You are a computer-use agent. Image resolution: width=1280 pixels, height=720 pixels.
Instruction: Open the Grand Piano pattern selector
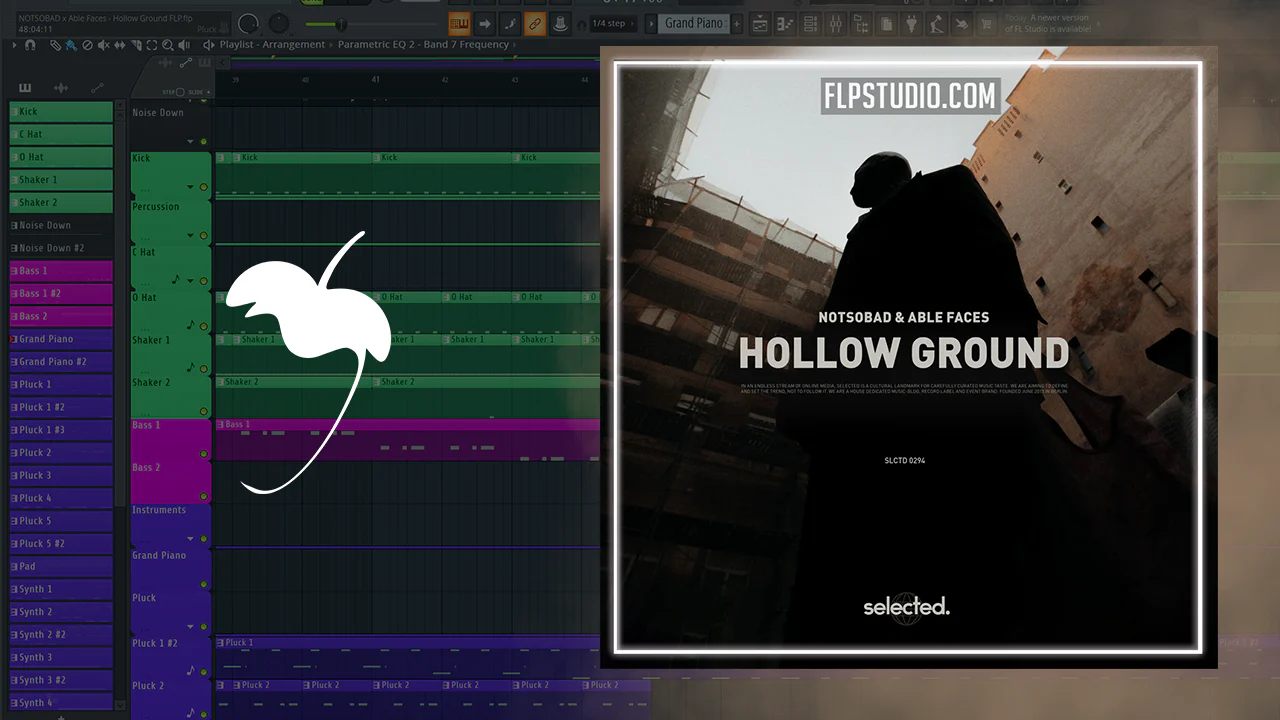click(694, 23)
